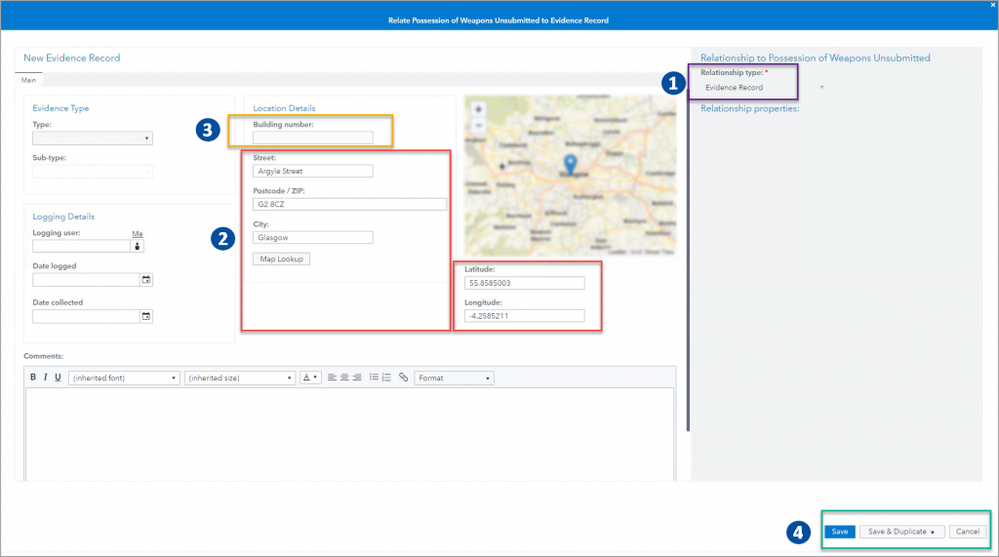Toggle bold formatting in Comments editor

coord(33,378)
